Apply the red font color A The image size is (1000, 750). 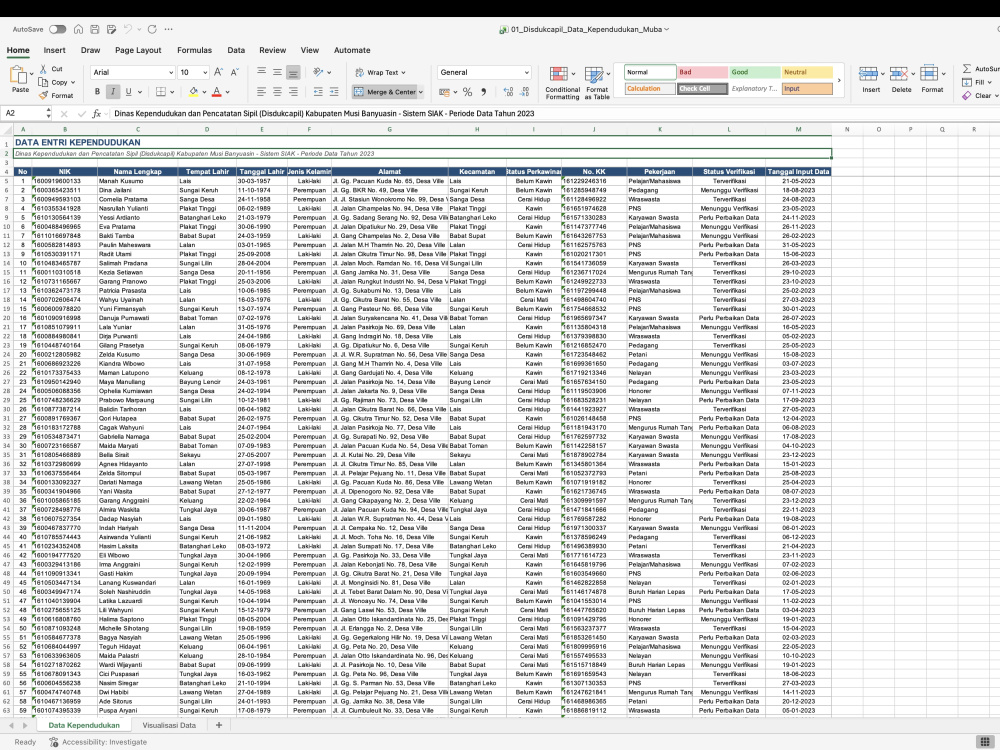click(x=217, y=92)
